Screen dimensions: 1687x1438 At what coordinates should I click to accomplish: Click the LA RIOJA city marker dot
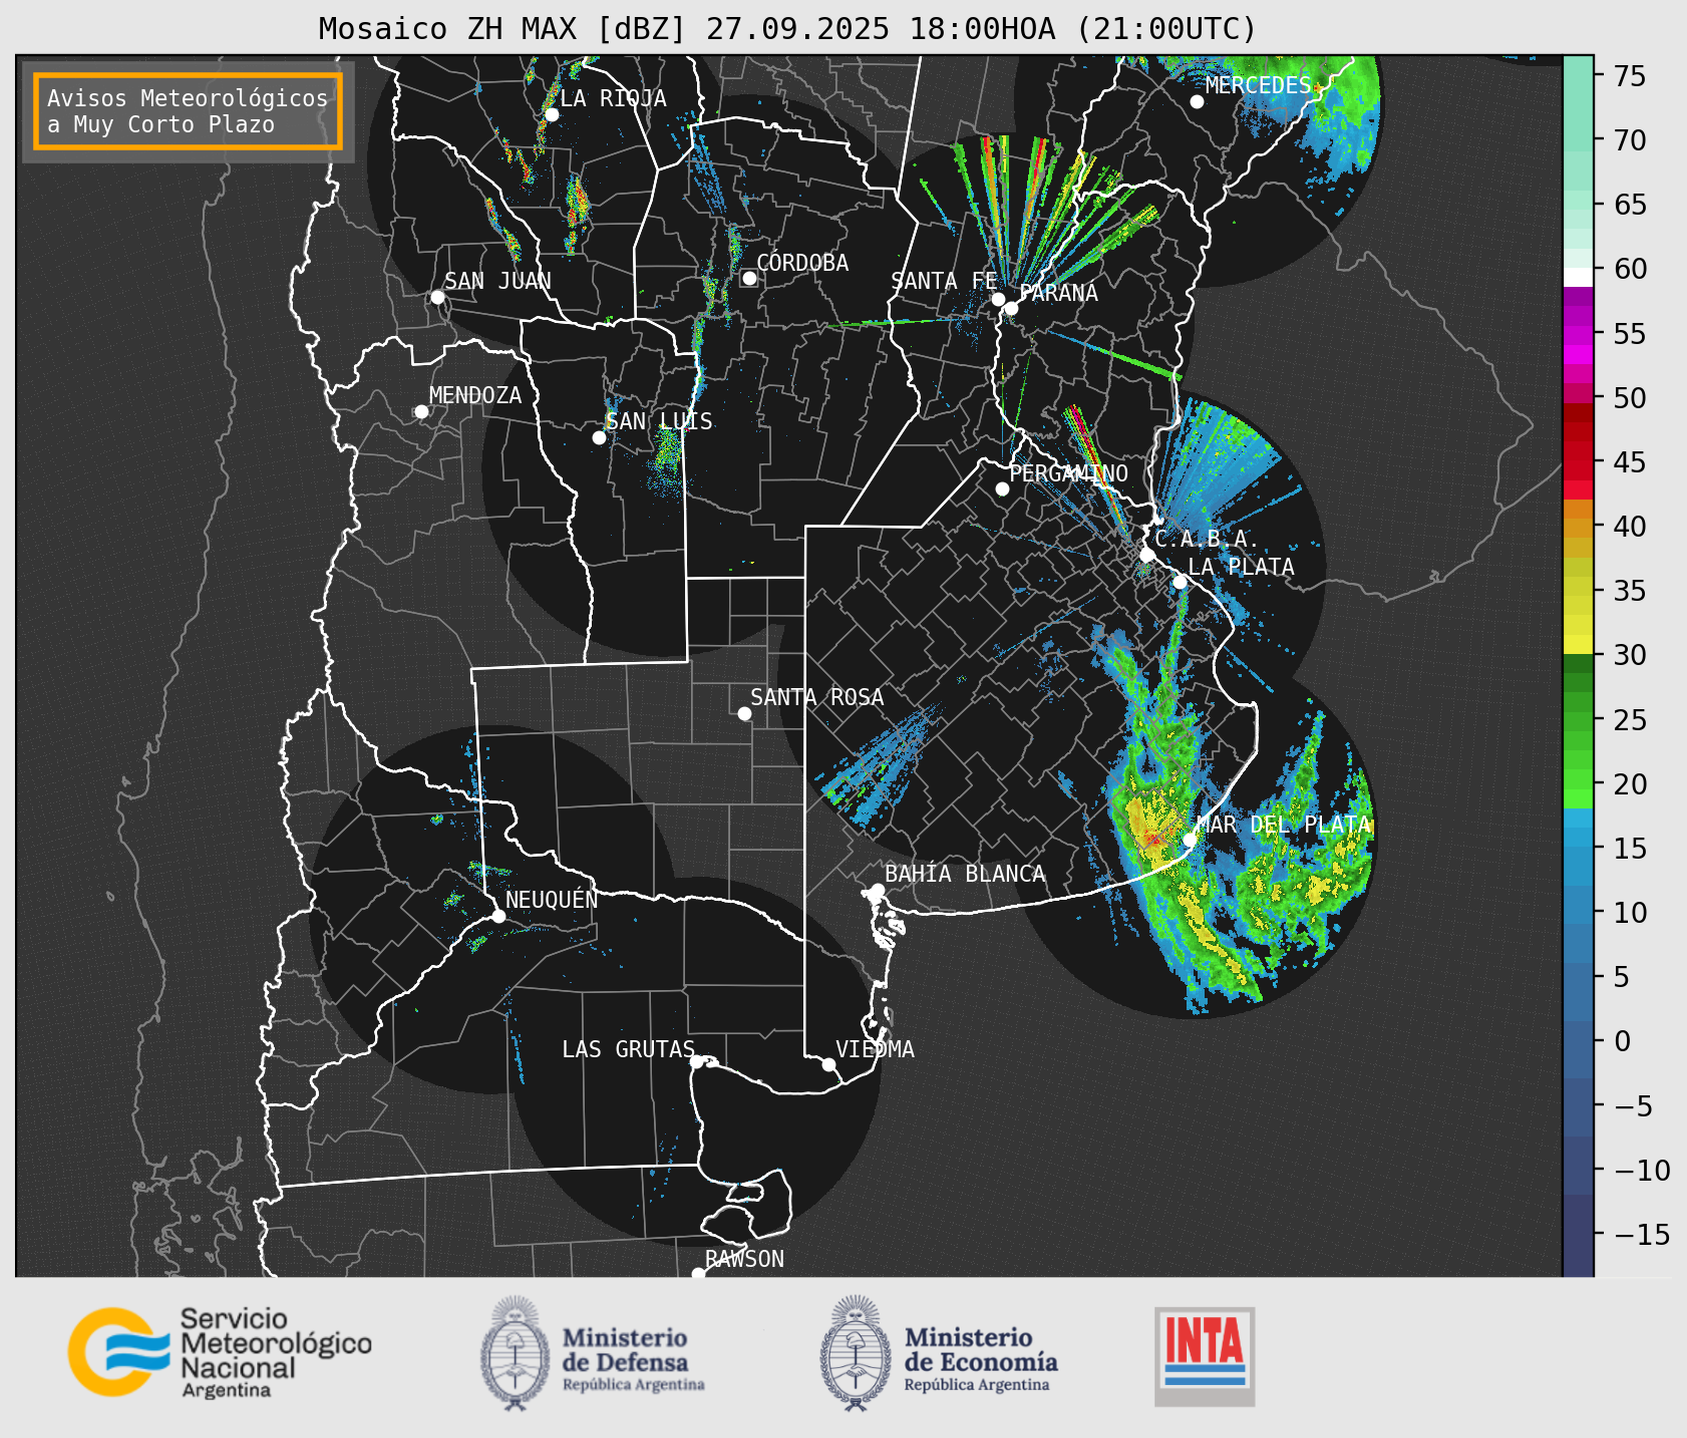pyautogui.click(x=551, y=115)
